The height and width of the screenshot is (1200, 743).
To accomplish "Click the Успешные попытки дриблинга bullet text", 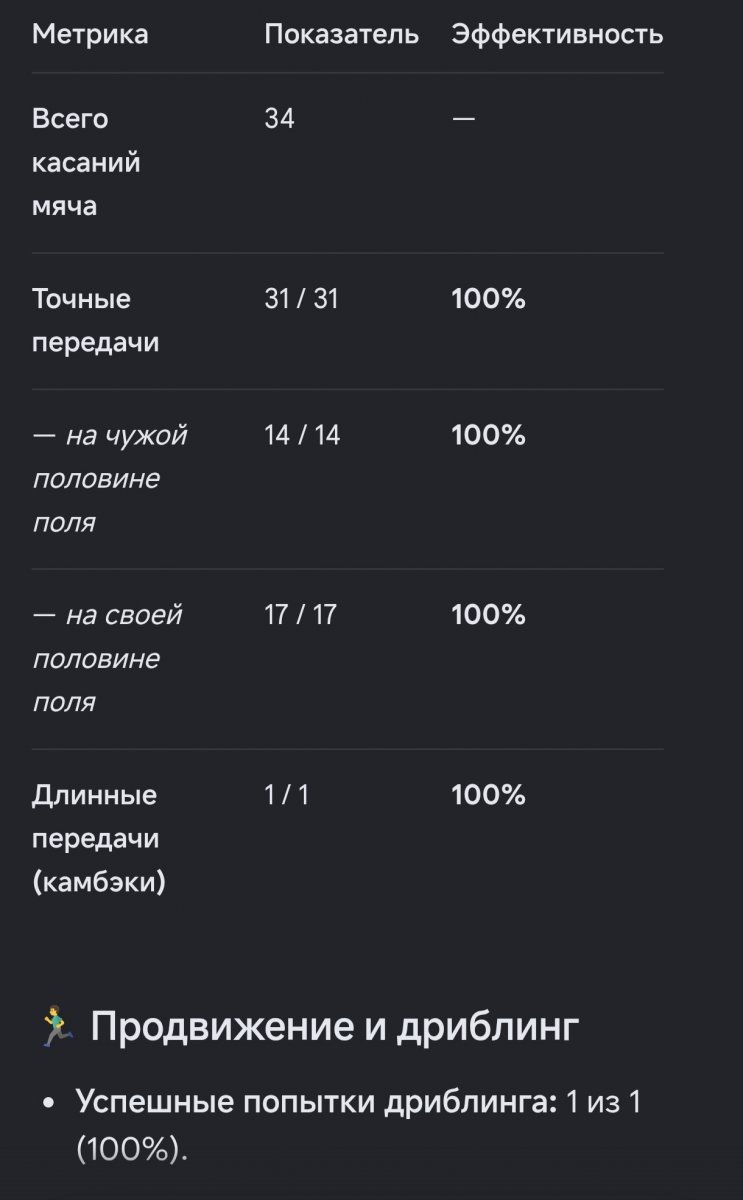I will pyautogui.click(x=317, y=1103).
